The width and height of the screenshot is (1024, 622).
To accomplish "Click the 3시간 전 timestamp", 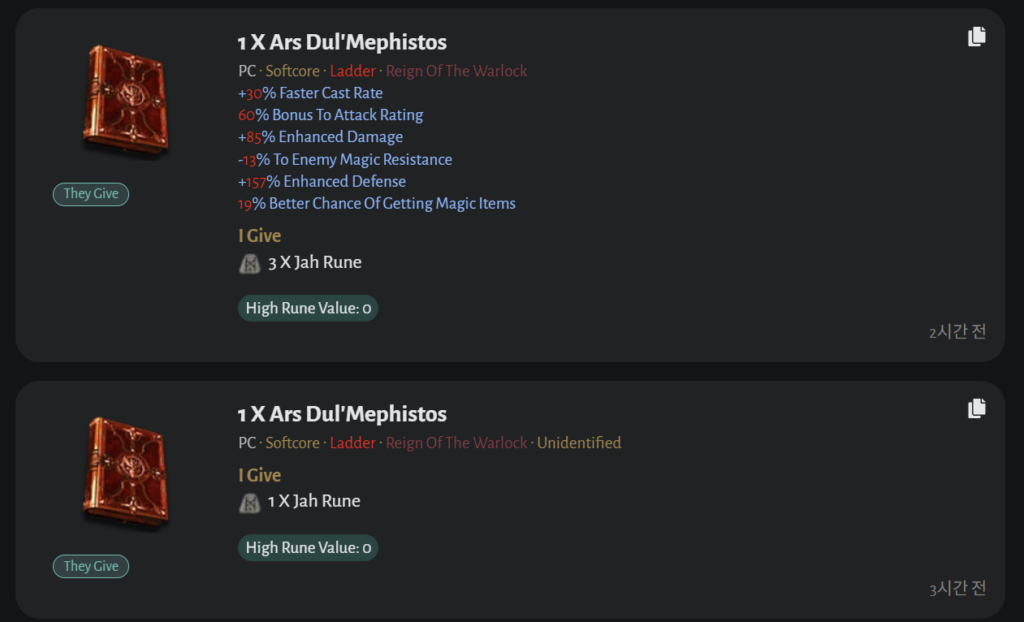I will [957, 588].
